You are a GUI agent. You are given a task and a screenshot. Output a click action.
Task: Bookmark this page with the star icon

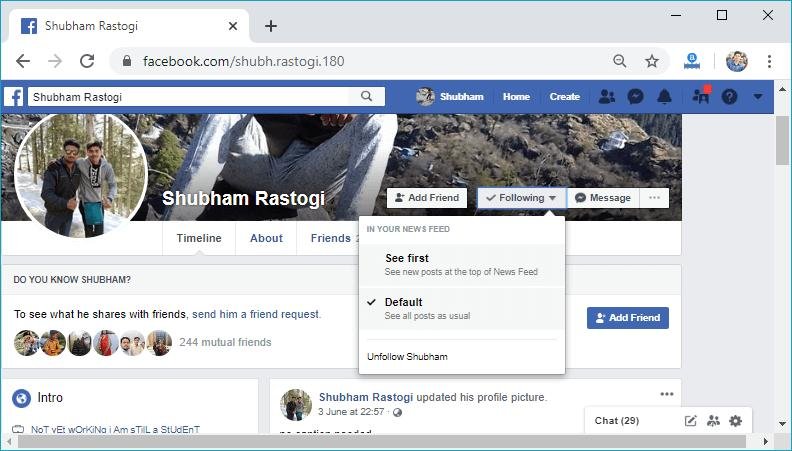(x=652, y=61)
